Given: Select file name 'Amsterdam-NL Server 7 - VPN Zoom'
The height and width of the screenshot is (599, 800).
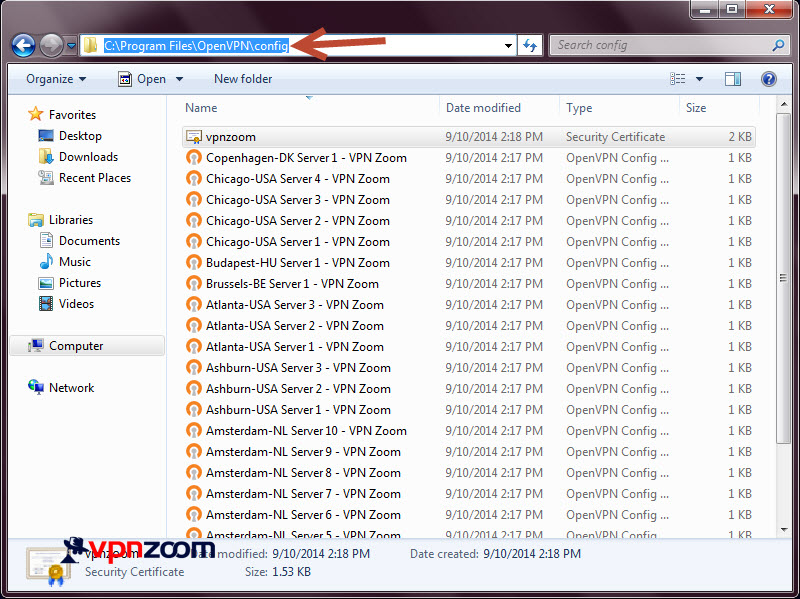Looking at the screenshot, I should 303,494.
